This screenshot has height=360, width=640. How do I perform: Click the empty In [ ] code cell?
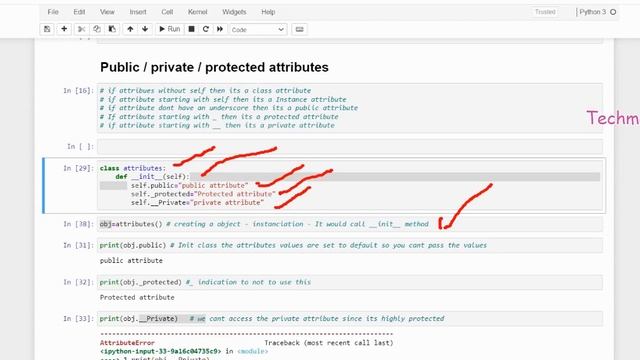(x=350, y=147)
